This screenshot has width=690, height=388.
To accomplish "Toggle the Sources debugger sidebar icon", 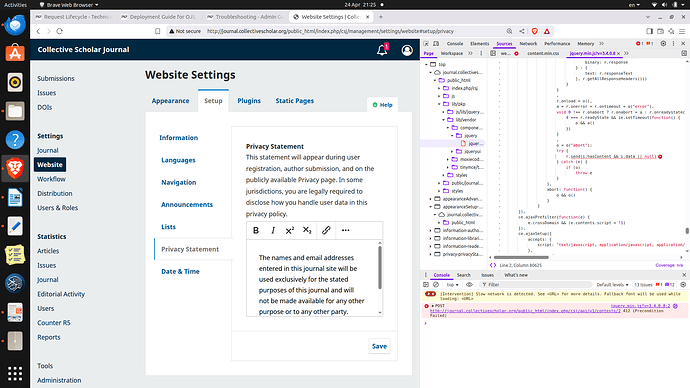I will 684,53.
